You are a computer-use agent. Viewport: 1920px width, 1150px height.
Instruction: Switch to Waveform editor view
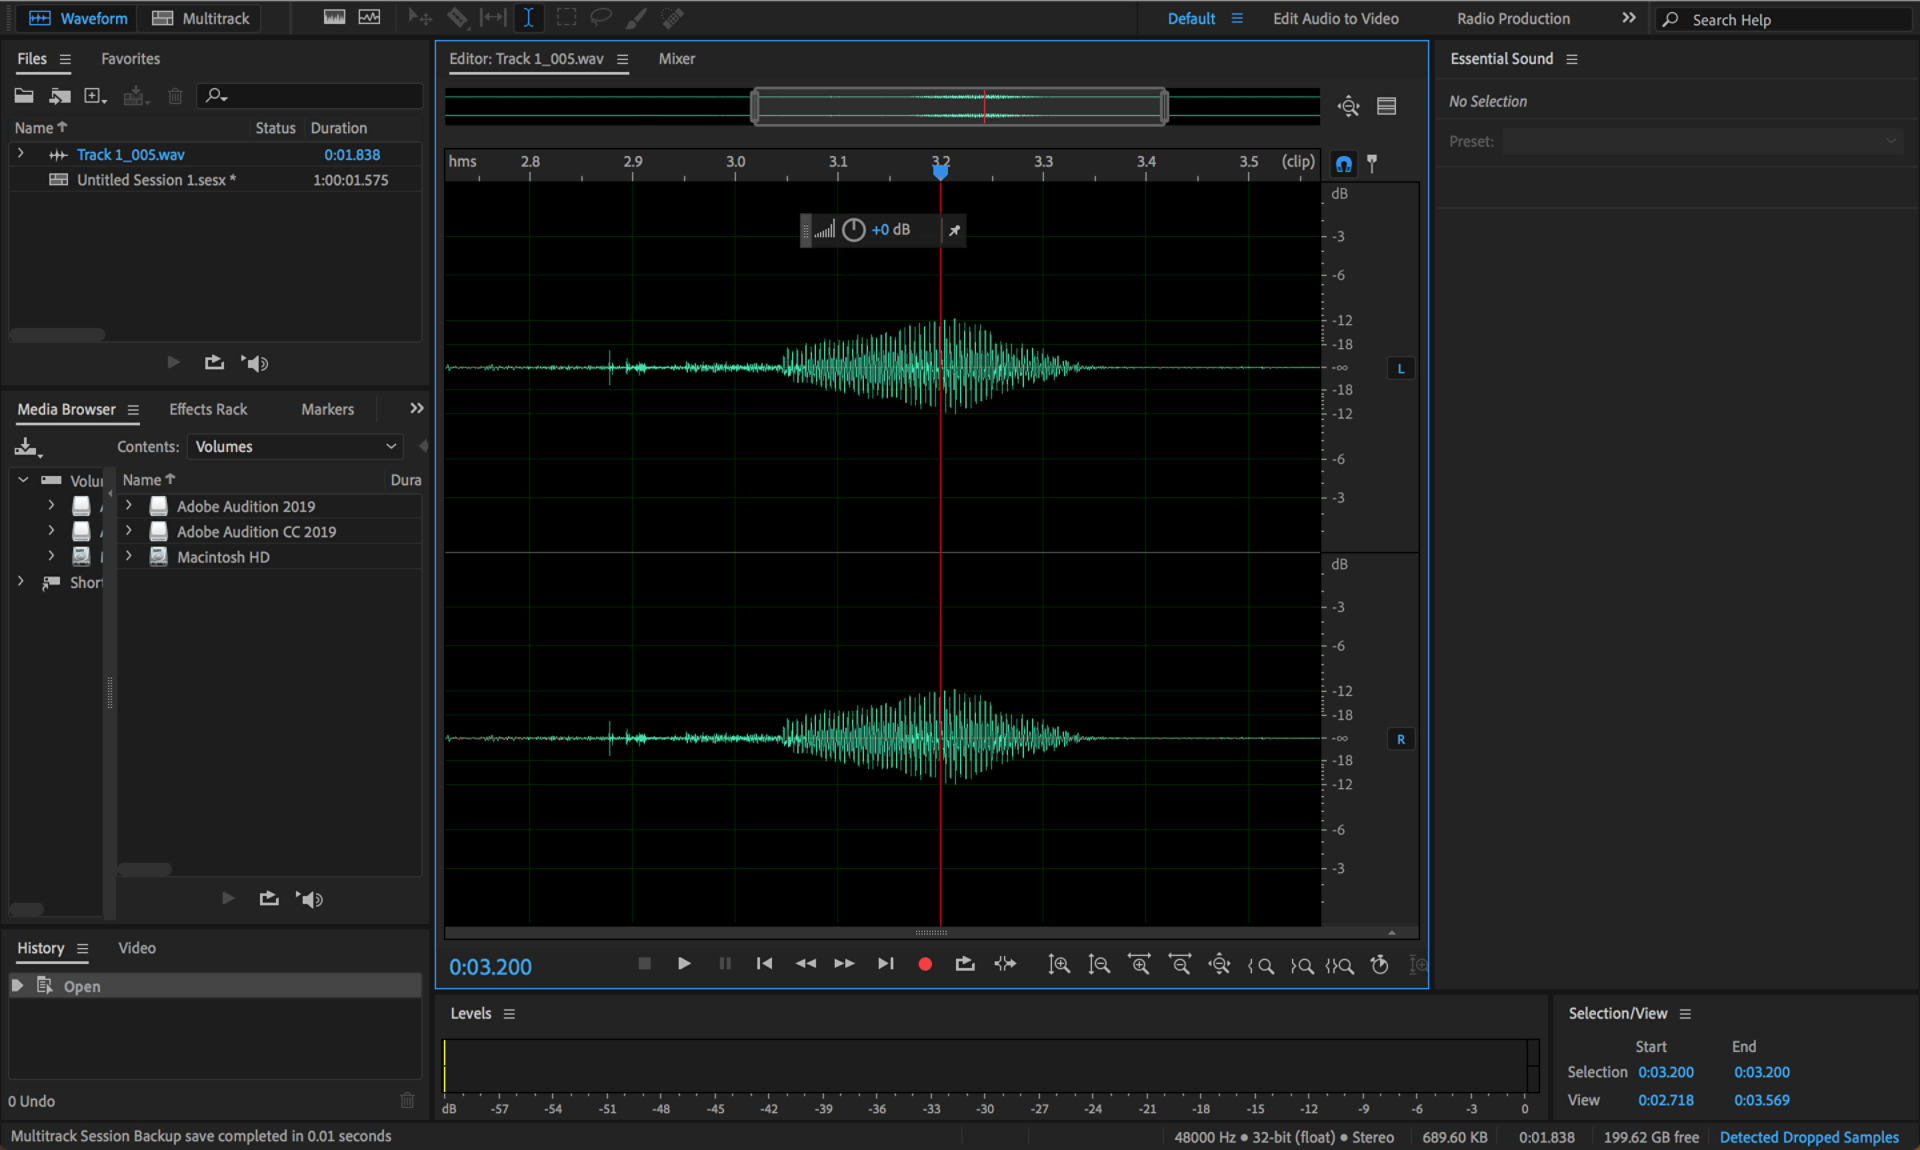click(x=78, y=18)
